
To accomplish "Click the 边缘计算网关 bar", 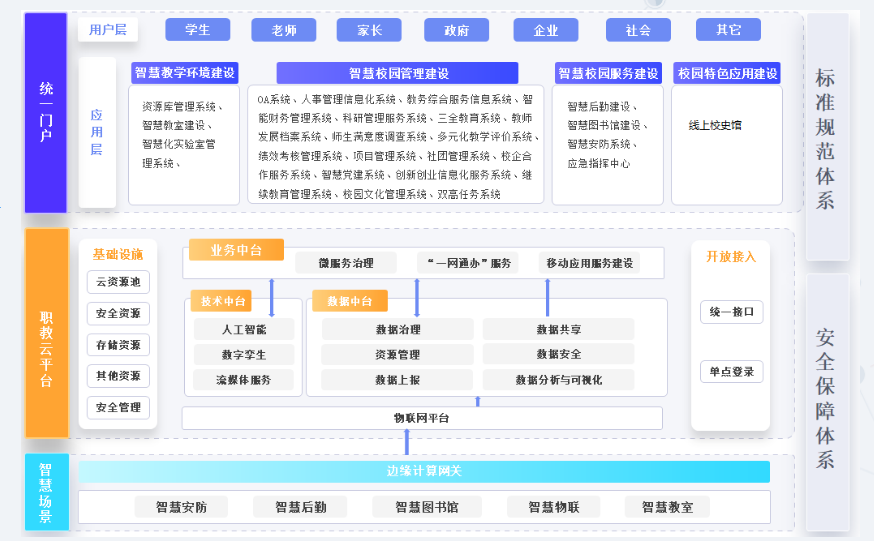I will coord(424,471).
